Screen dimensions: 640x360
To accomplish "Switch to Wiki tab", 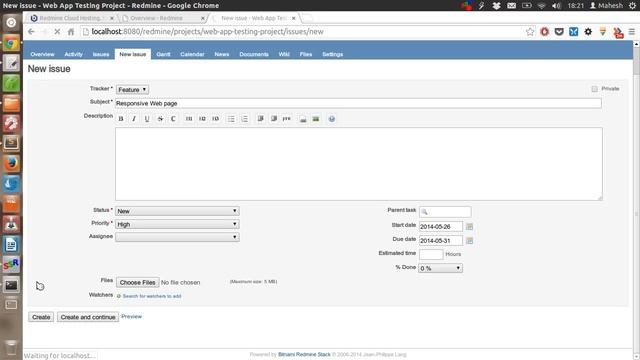I will (284, 54).
